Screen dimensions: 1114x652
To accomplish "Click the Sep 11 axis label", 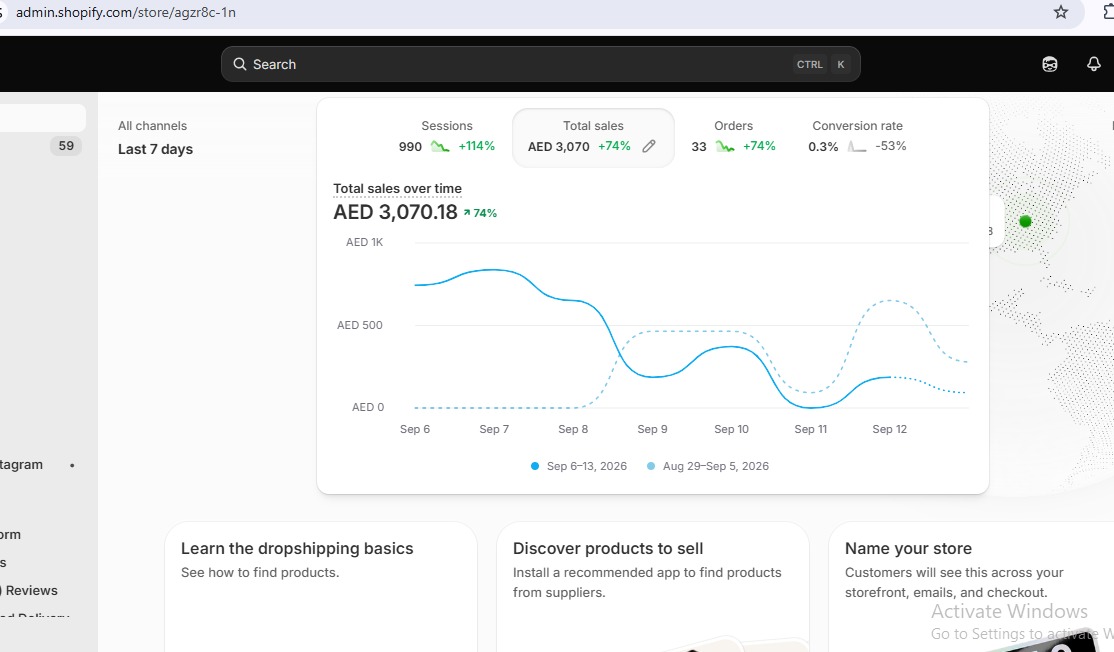I will click(811, 429).
